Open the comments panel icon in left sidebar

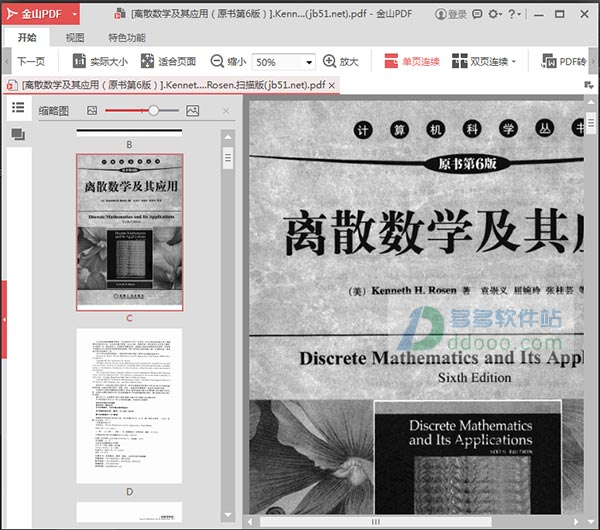pos(18,134)
